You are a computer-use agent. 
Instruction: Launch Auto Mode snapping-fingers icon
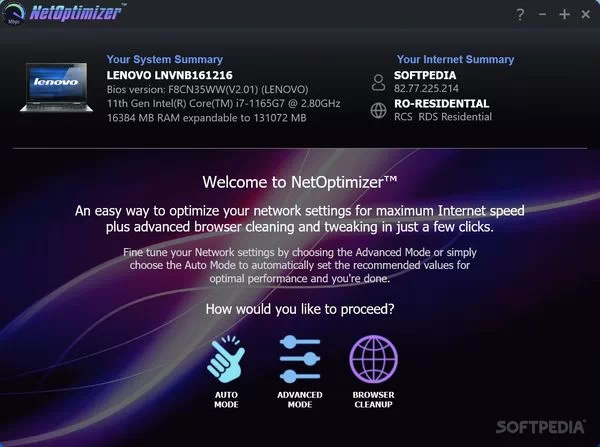coord(226,359)
